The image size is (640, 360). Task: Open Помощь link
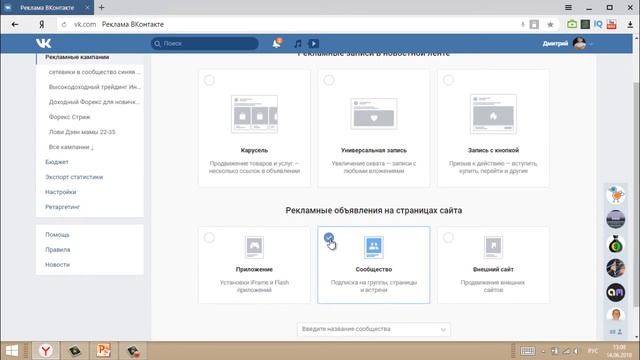tap(57, 235)
